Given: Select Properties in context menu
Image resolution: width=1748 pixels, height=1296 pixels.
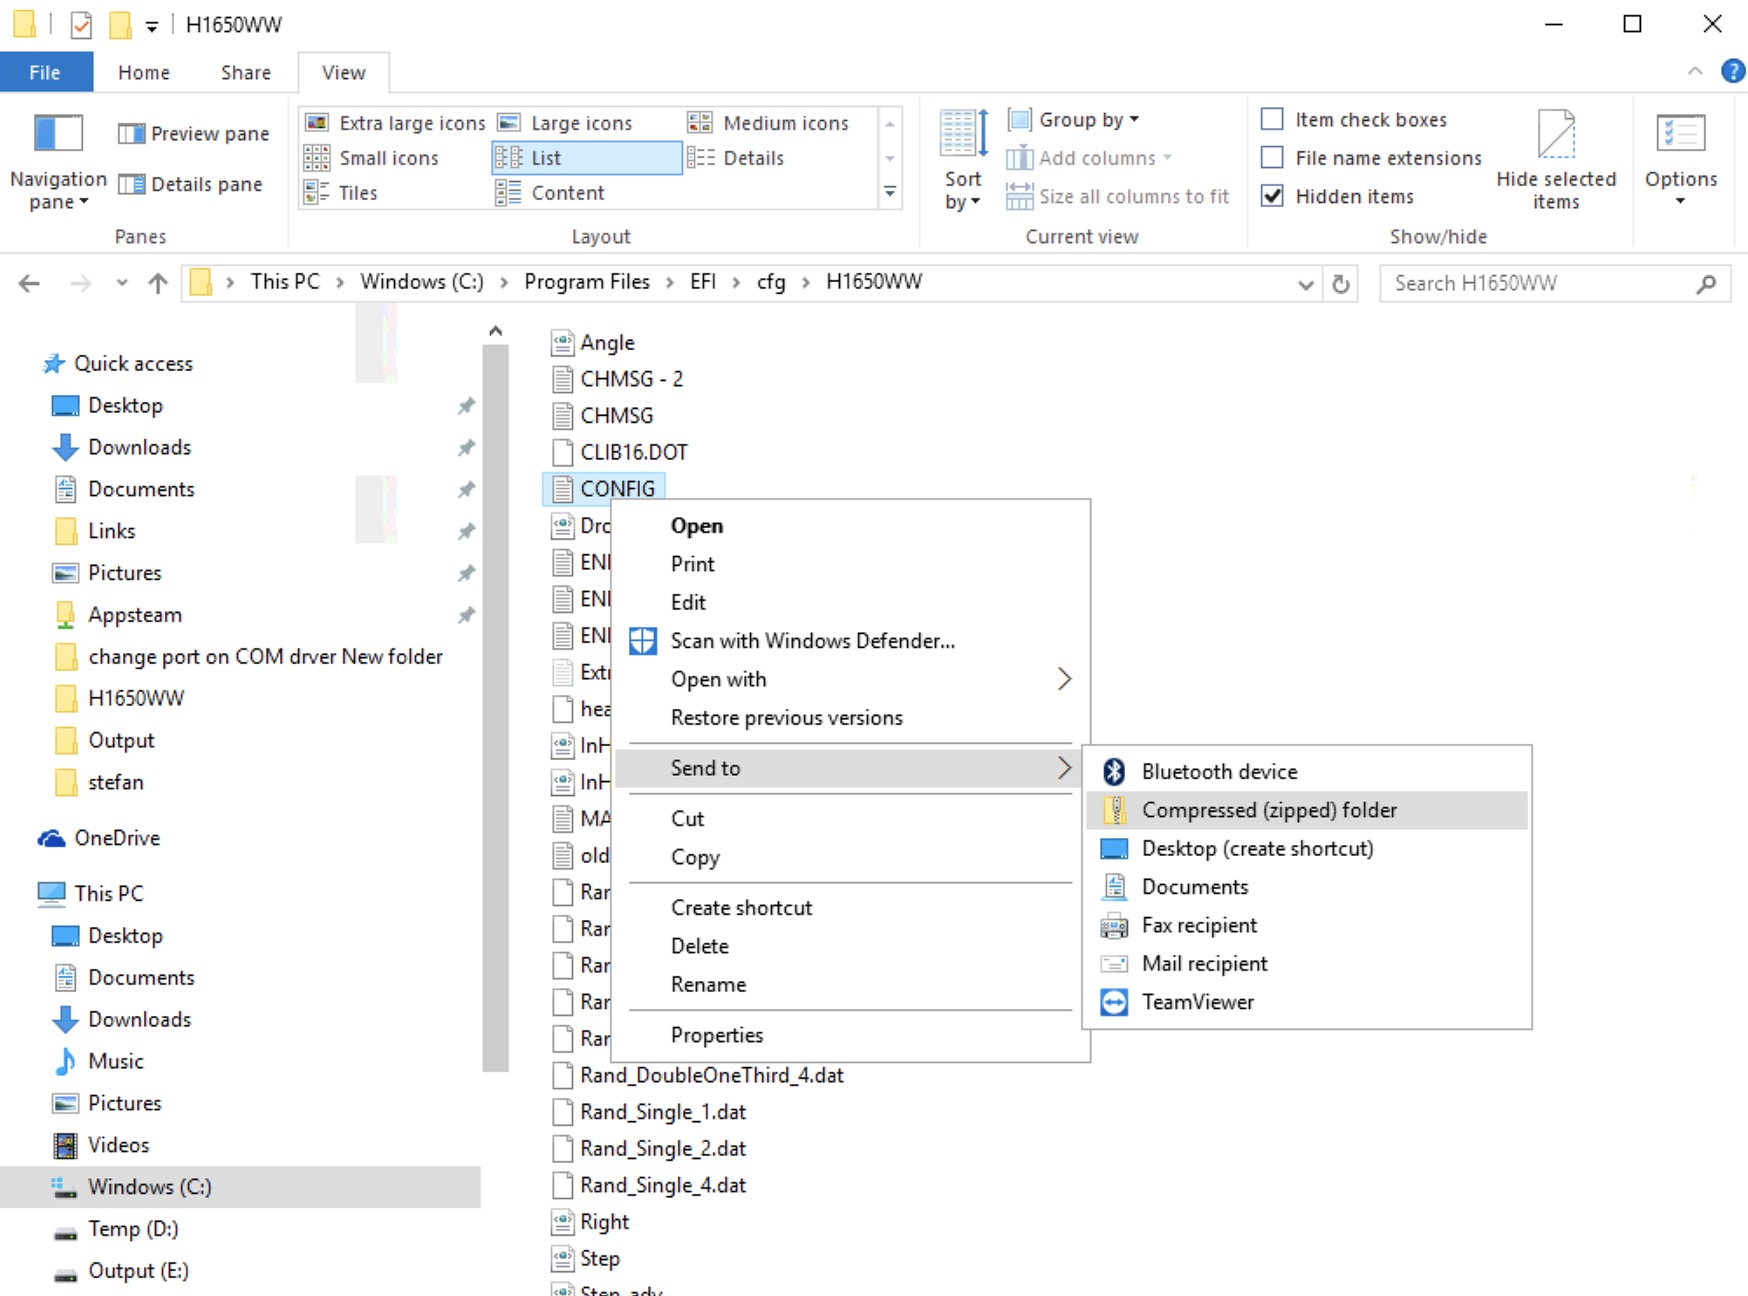Looking at the screenshot, I should tap(850, 1036).
